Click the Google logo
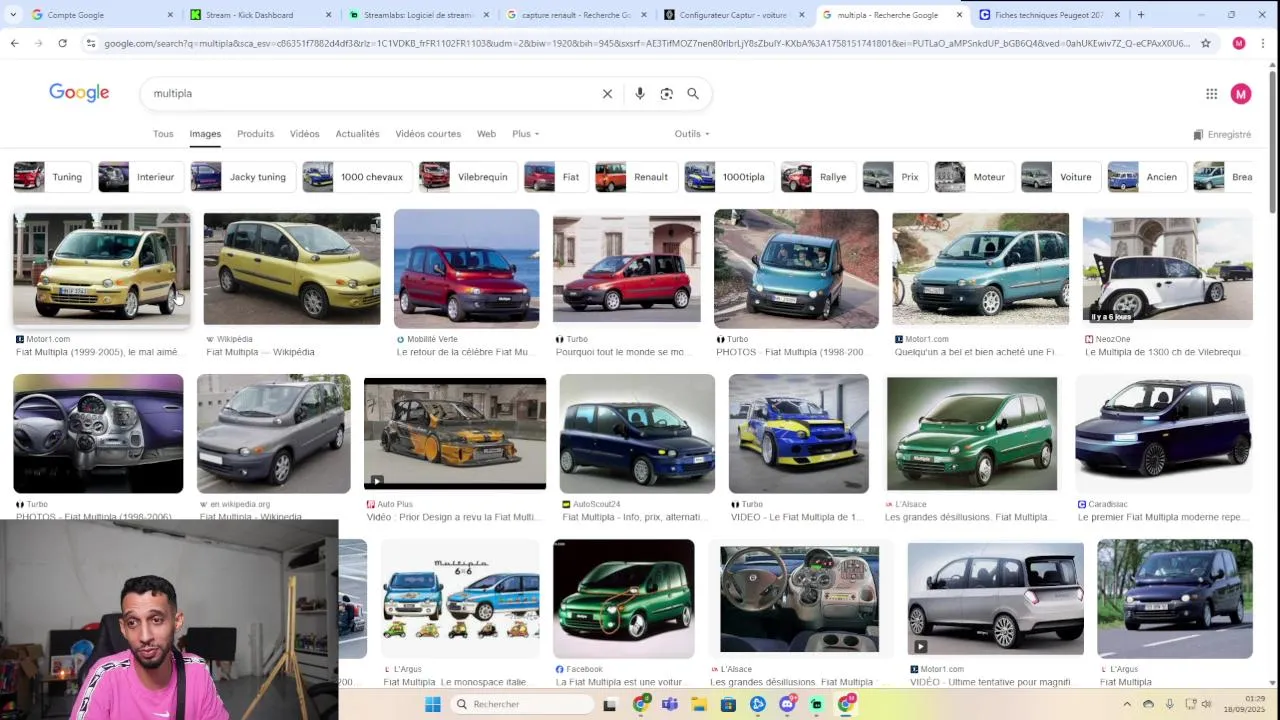1280x720 pixels. point(79,93)
